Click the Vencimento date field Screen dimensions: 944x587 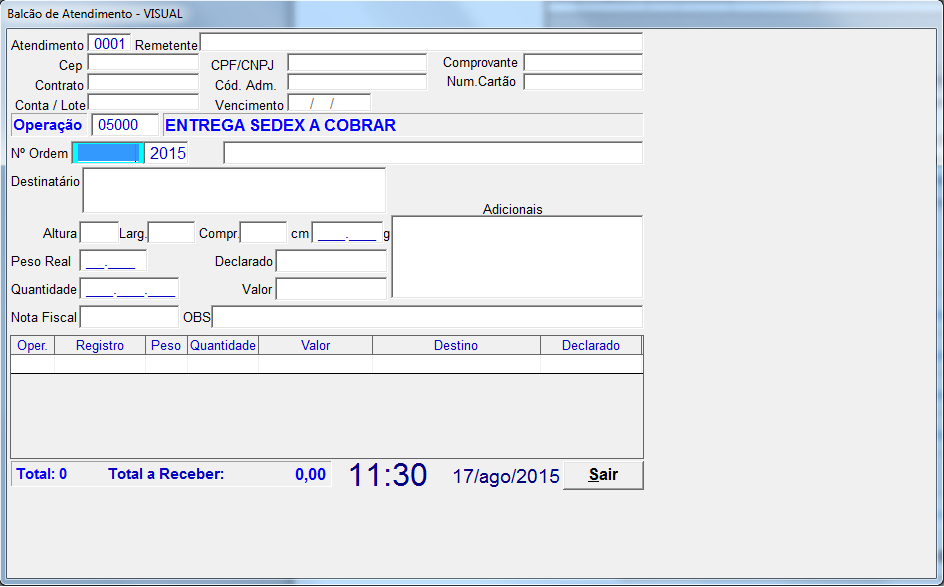(329, 102)
